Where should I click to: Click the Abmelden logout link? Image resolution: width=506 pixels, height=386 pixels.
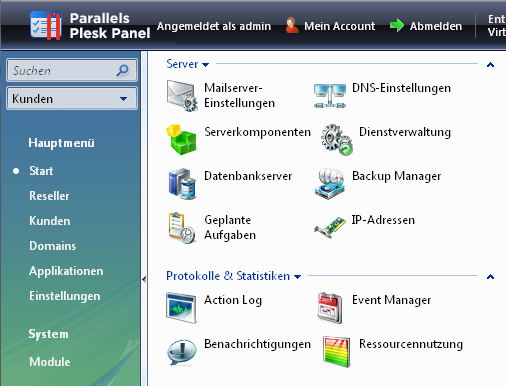click(436, 26)
